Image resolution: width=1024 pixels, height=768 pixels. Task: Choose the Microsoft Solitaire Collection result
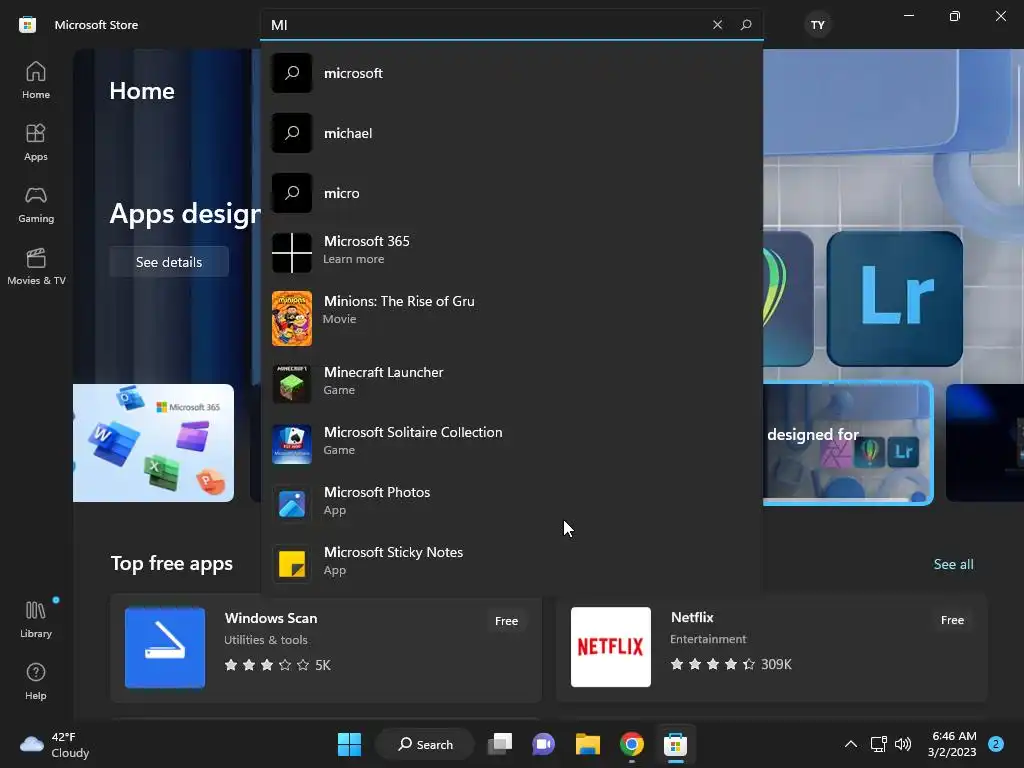click(512, 444)
